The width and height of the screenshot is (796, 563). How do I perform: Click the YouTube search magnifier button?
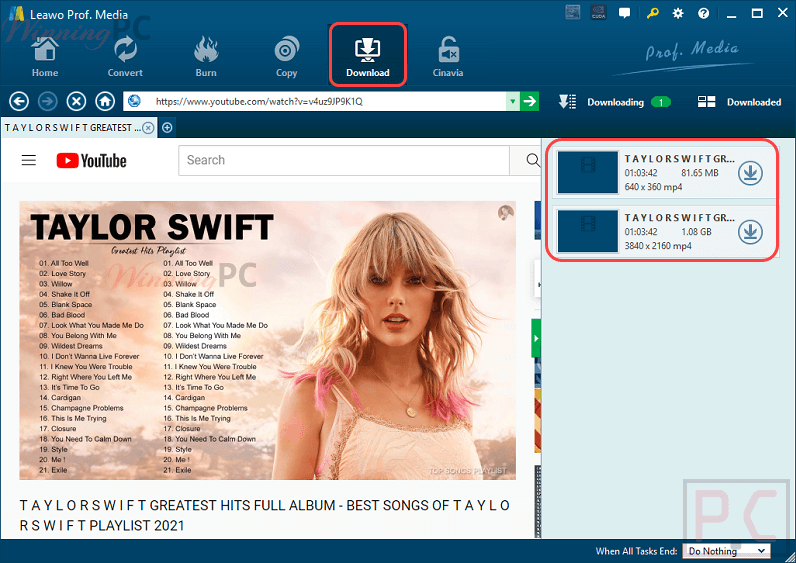click(x=533, y=160)
